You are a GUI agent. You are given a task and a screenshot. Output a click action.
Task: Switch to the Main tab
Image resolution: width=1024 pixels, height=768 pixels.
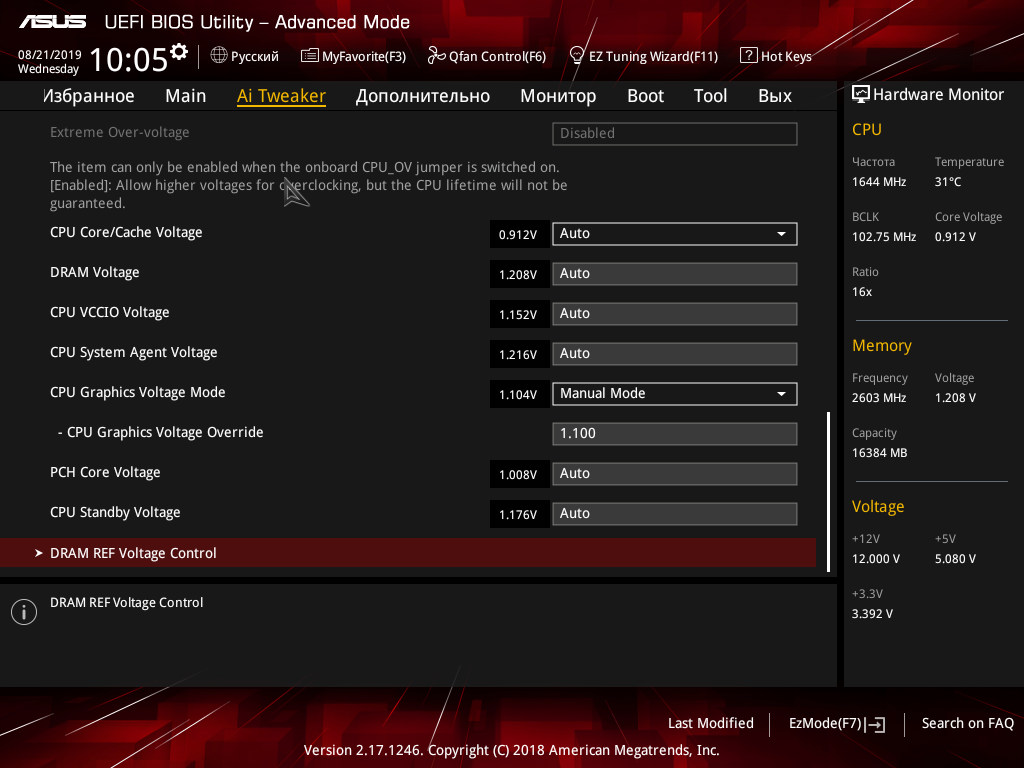(x=185, y=96)
